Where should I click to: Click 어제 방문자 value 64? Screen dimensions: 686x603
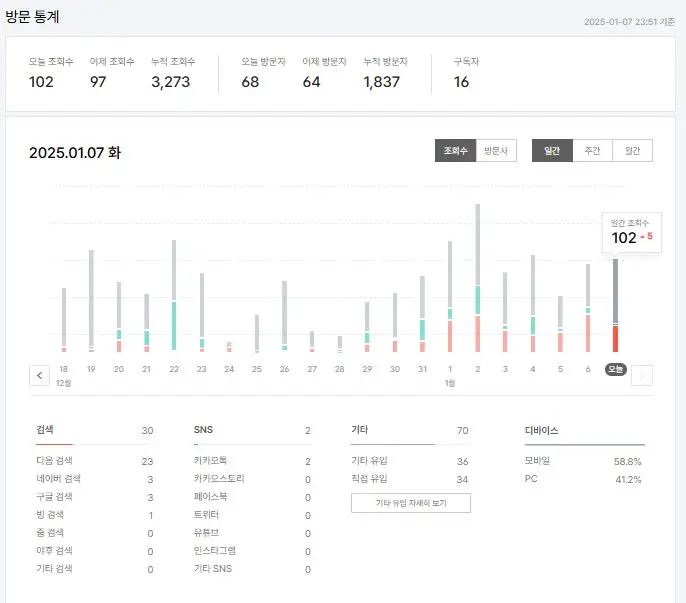[x=312, y=82]
